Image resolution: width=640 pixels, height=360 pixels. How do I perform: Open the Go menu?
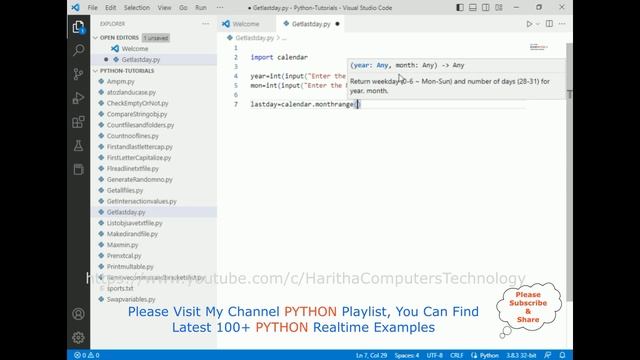[x=183, y=8]
